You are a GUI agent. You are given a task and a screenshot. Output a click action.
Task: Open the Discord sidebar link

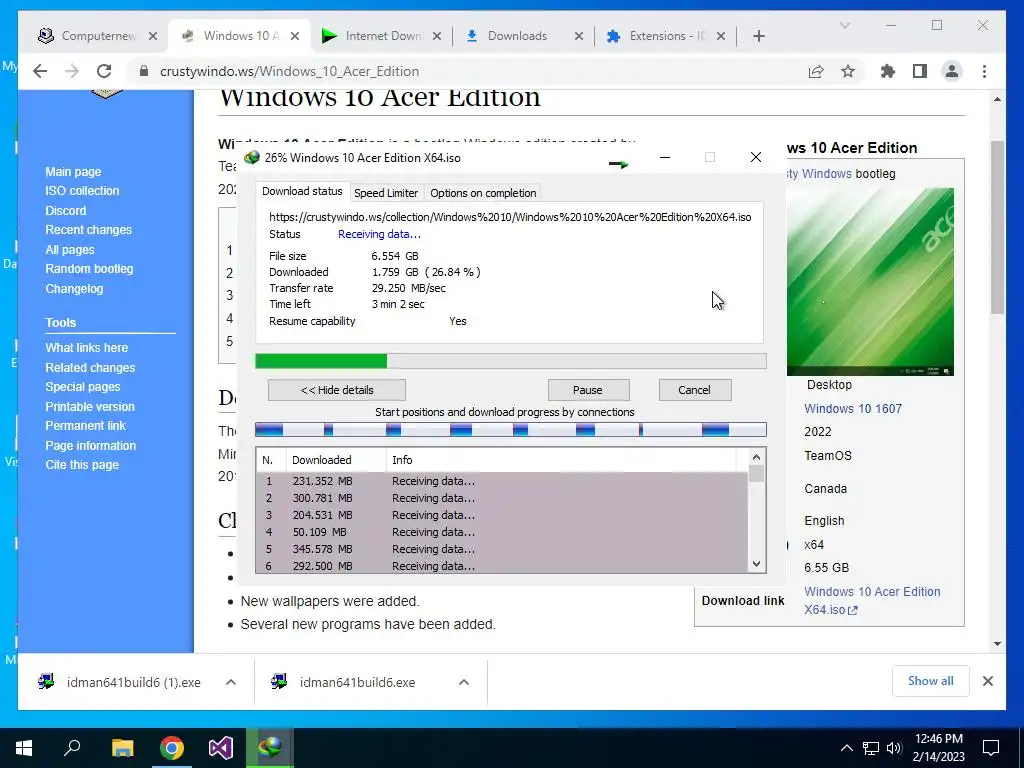pyautogui.click(x=65, y=210)
